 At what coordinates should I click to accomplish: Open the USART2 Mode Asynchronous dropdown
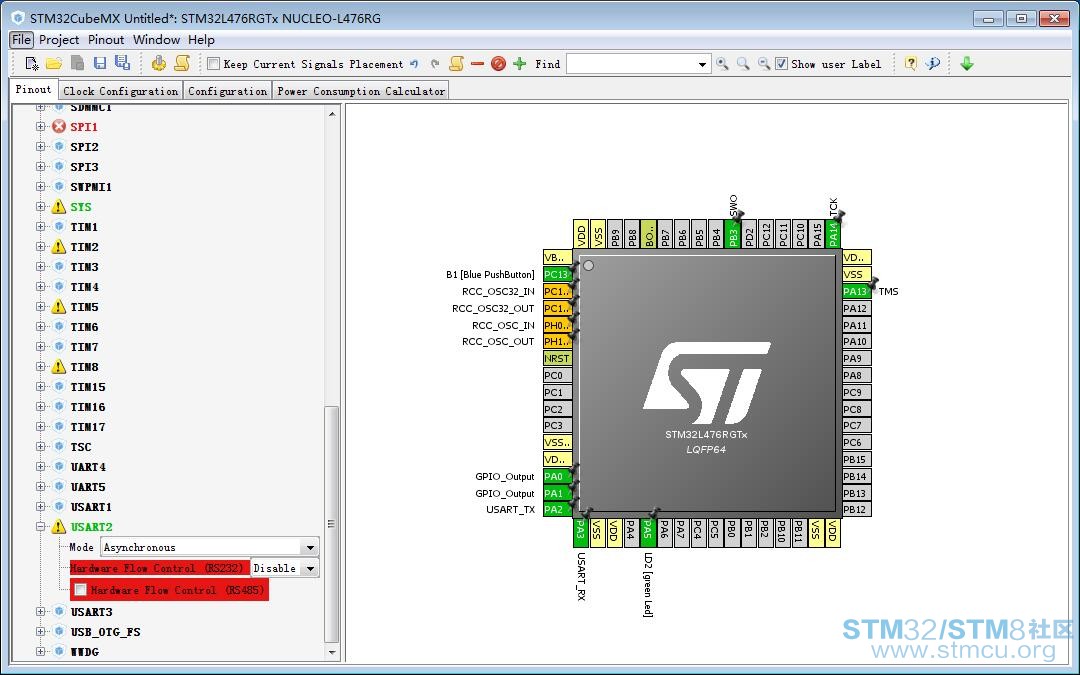pos(310,548)
